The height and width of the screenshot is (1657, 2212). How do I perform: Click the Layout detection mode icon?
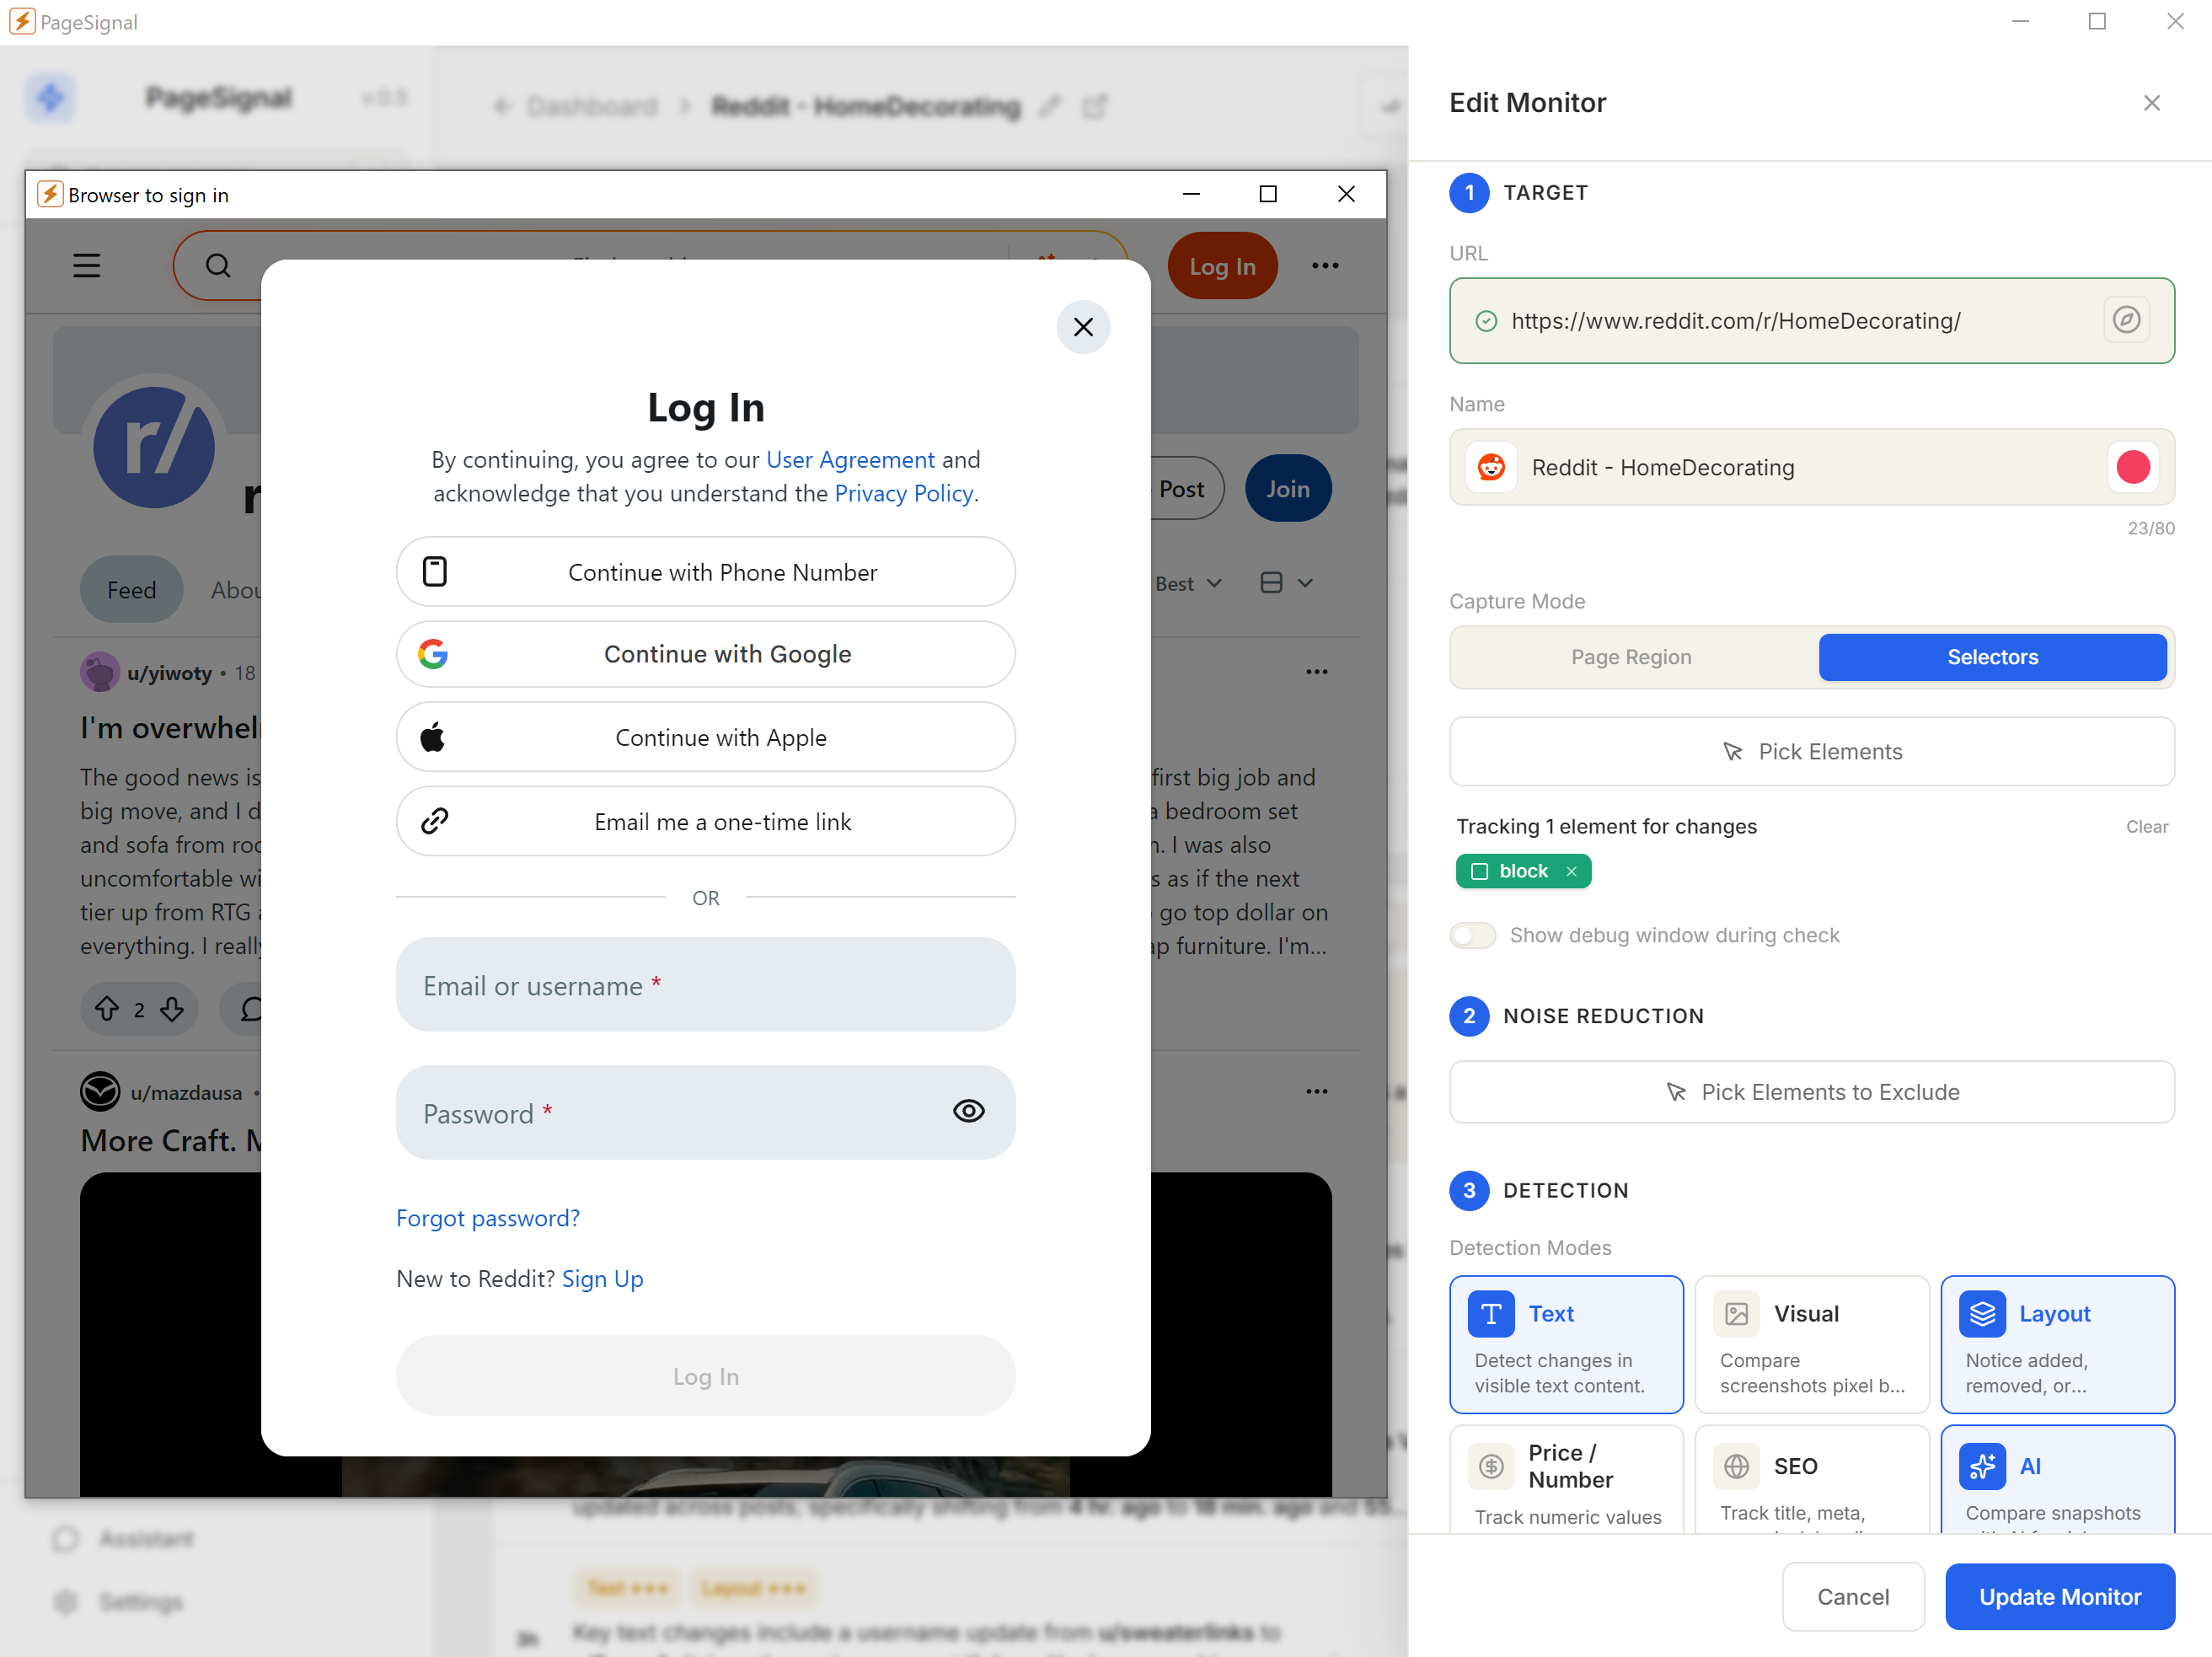point(1982,1313)
